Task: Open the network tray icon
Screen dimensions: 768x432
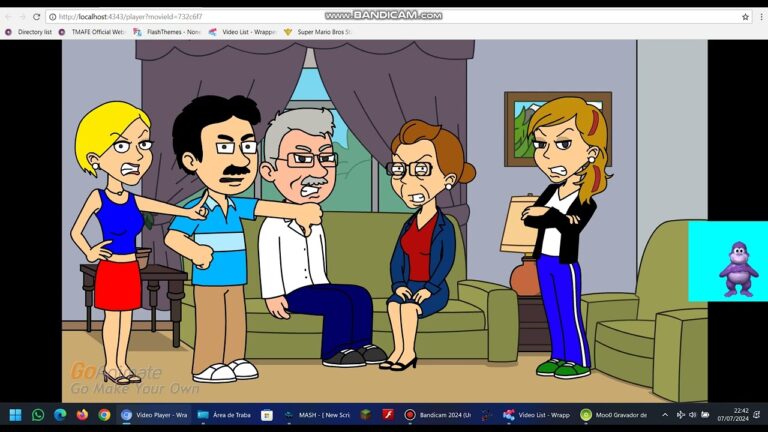Action: coord(680,415)
